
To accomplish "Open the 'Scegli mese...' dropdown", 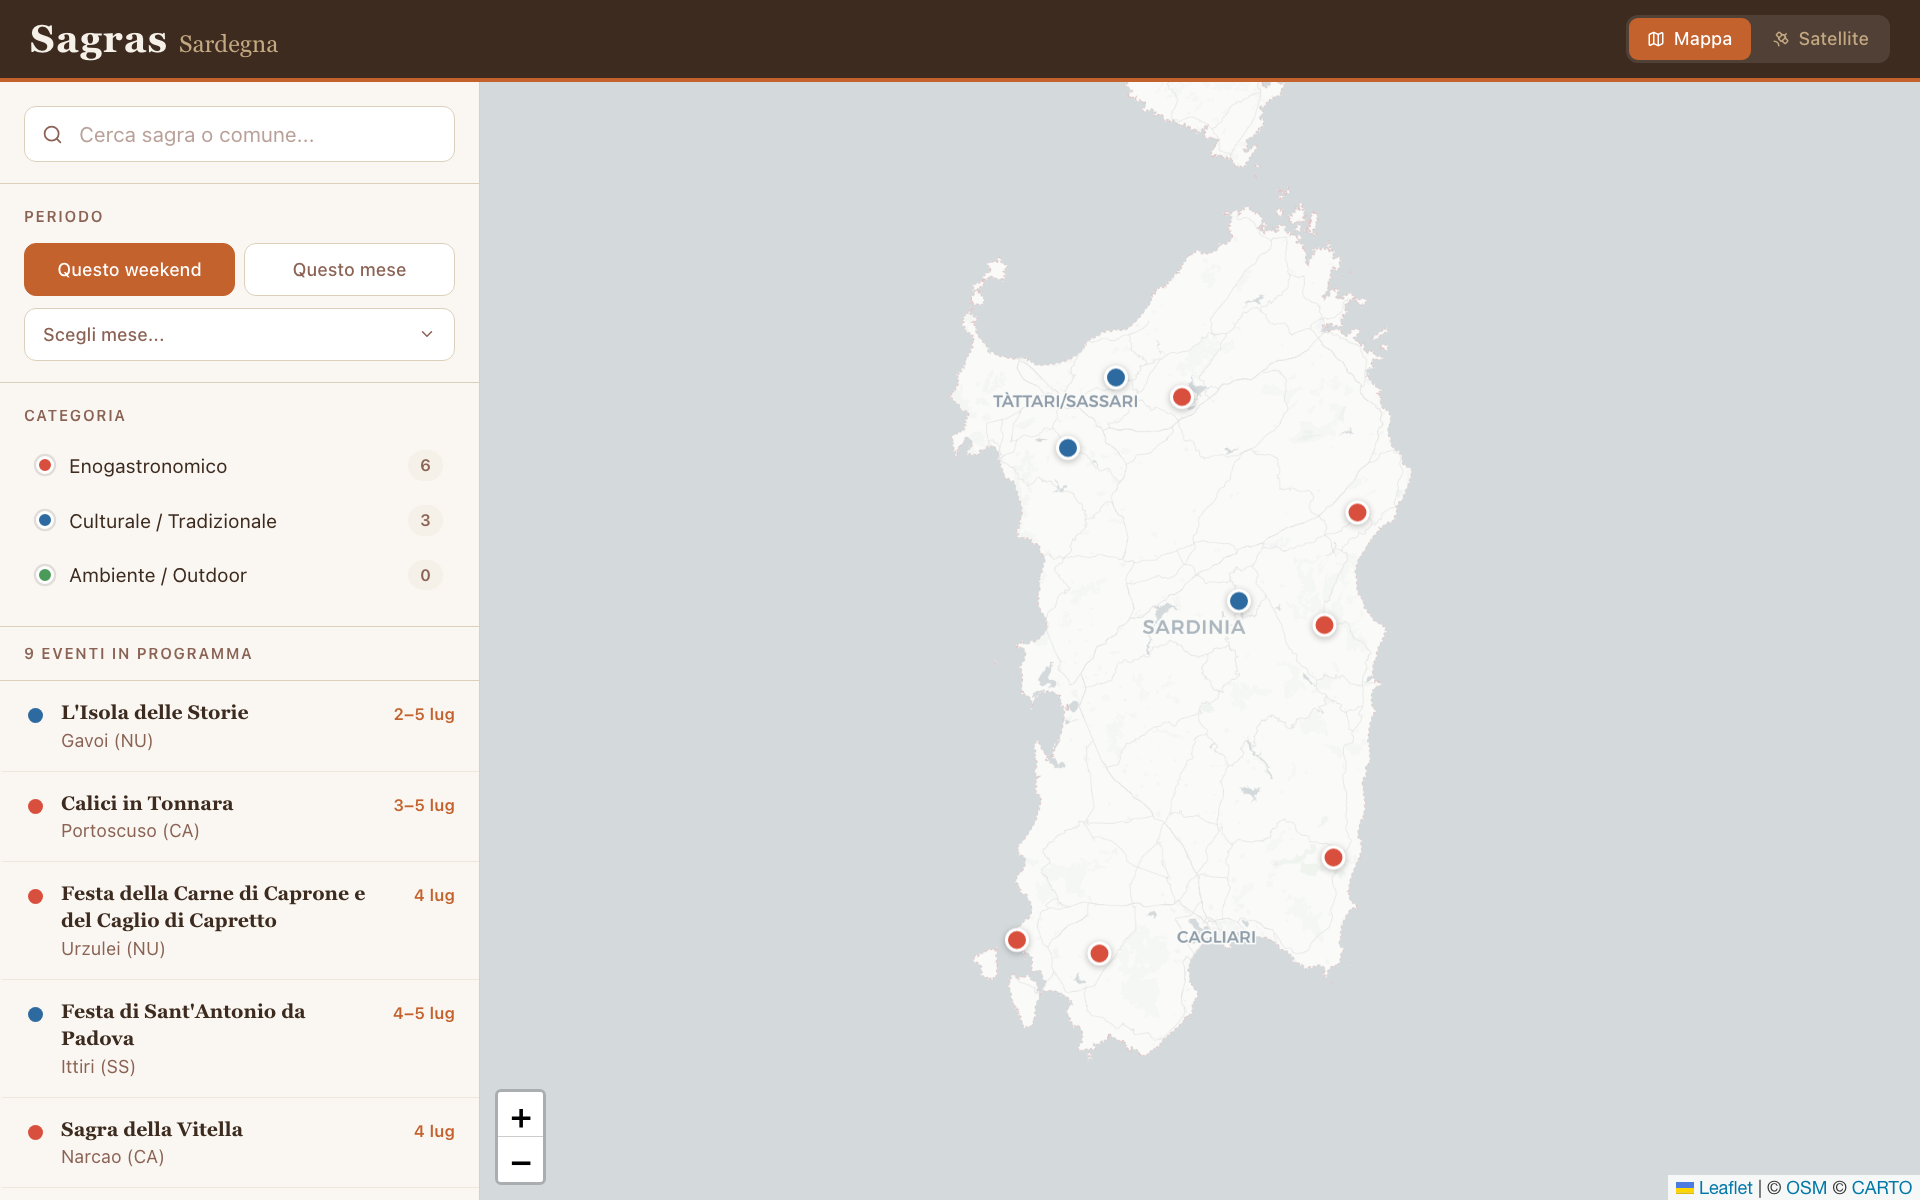I will pos(239,334).
